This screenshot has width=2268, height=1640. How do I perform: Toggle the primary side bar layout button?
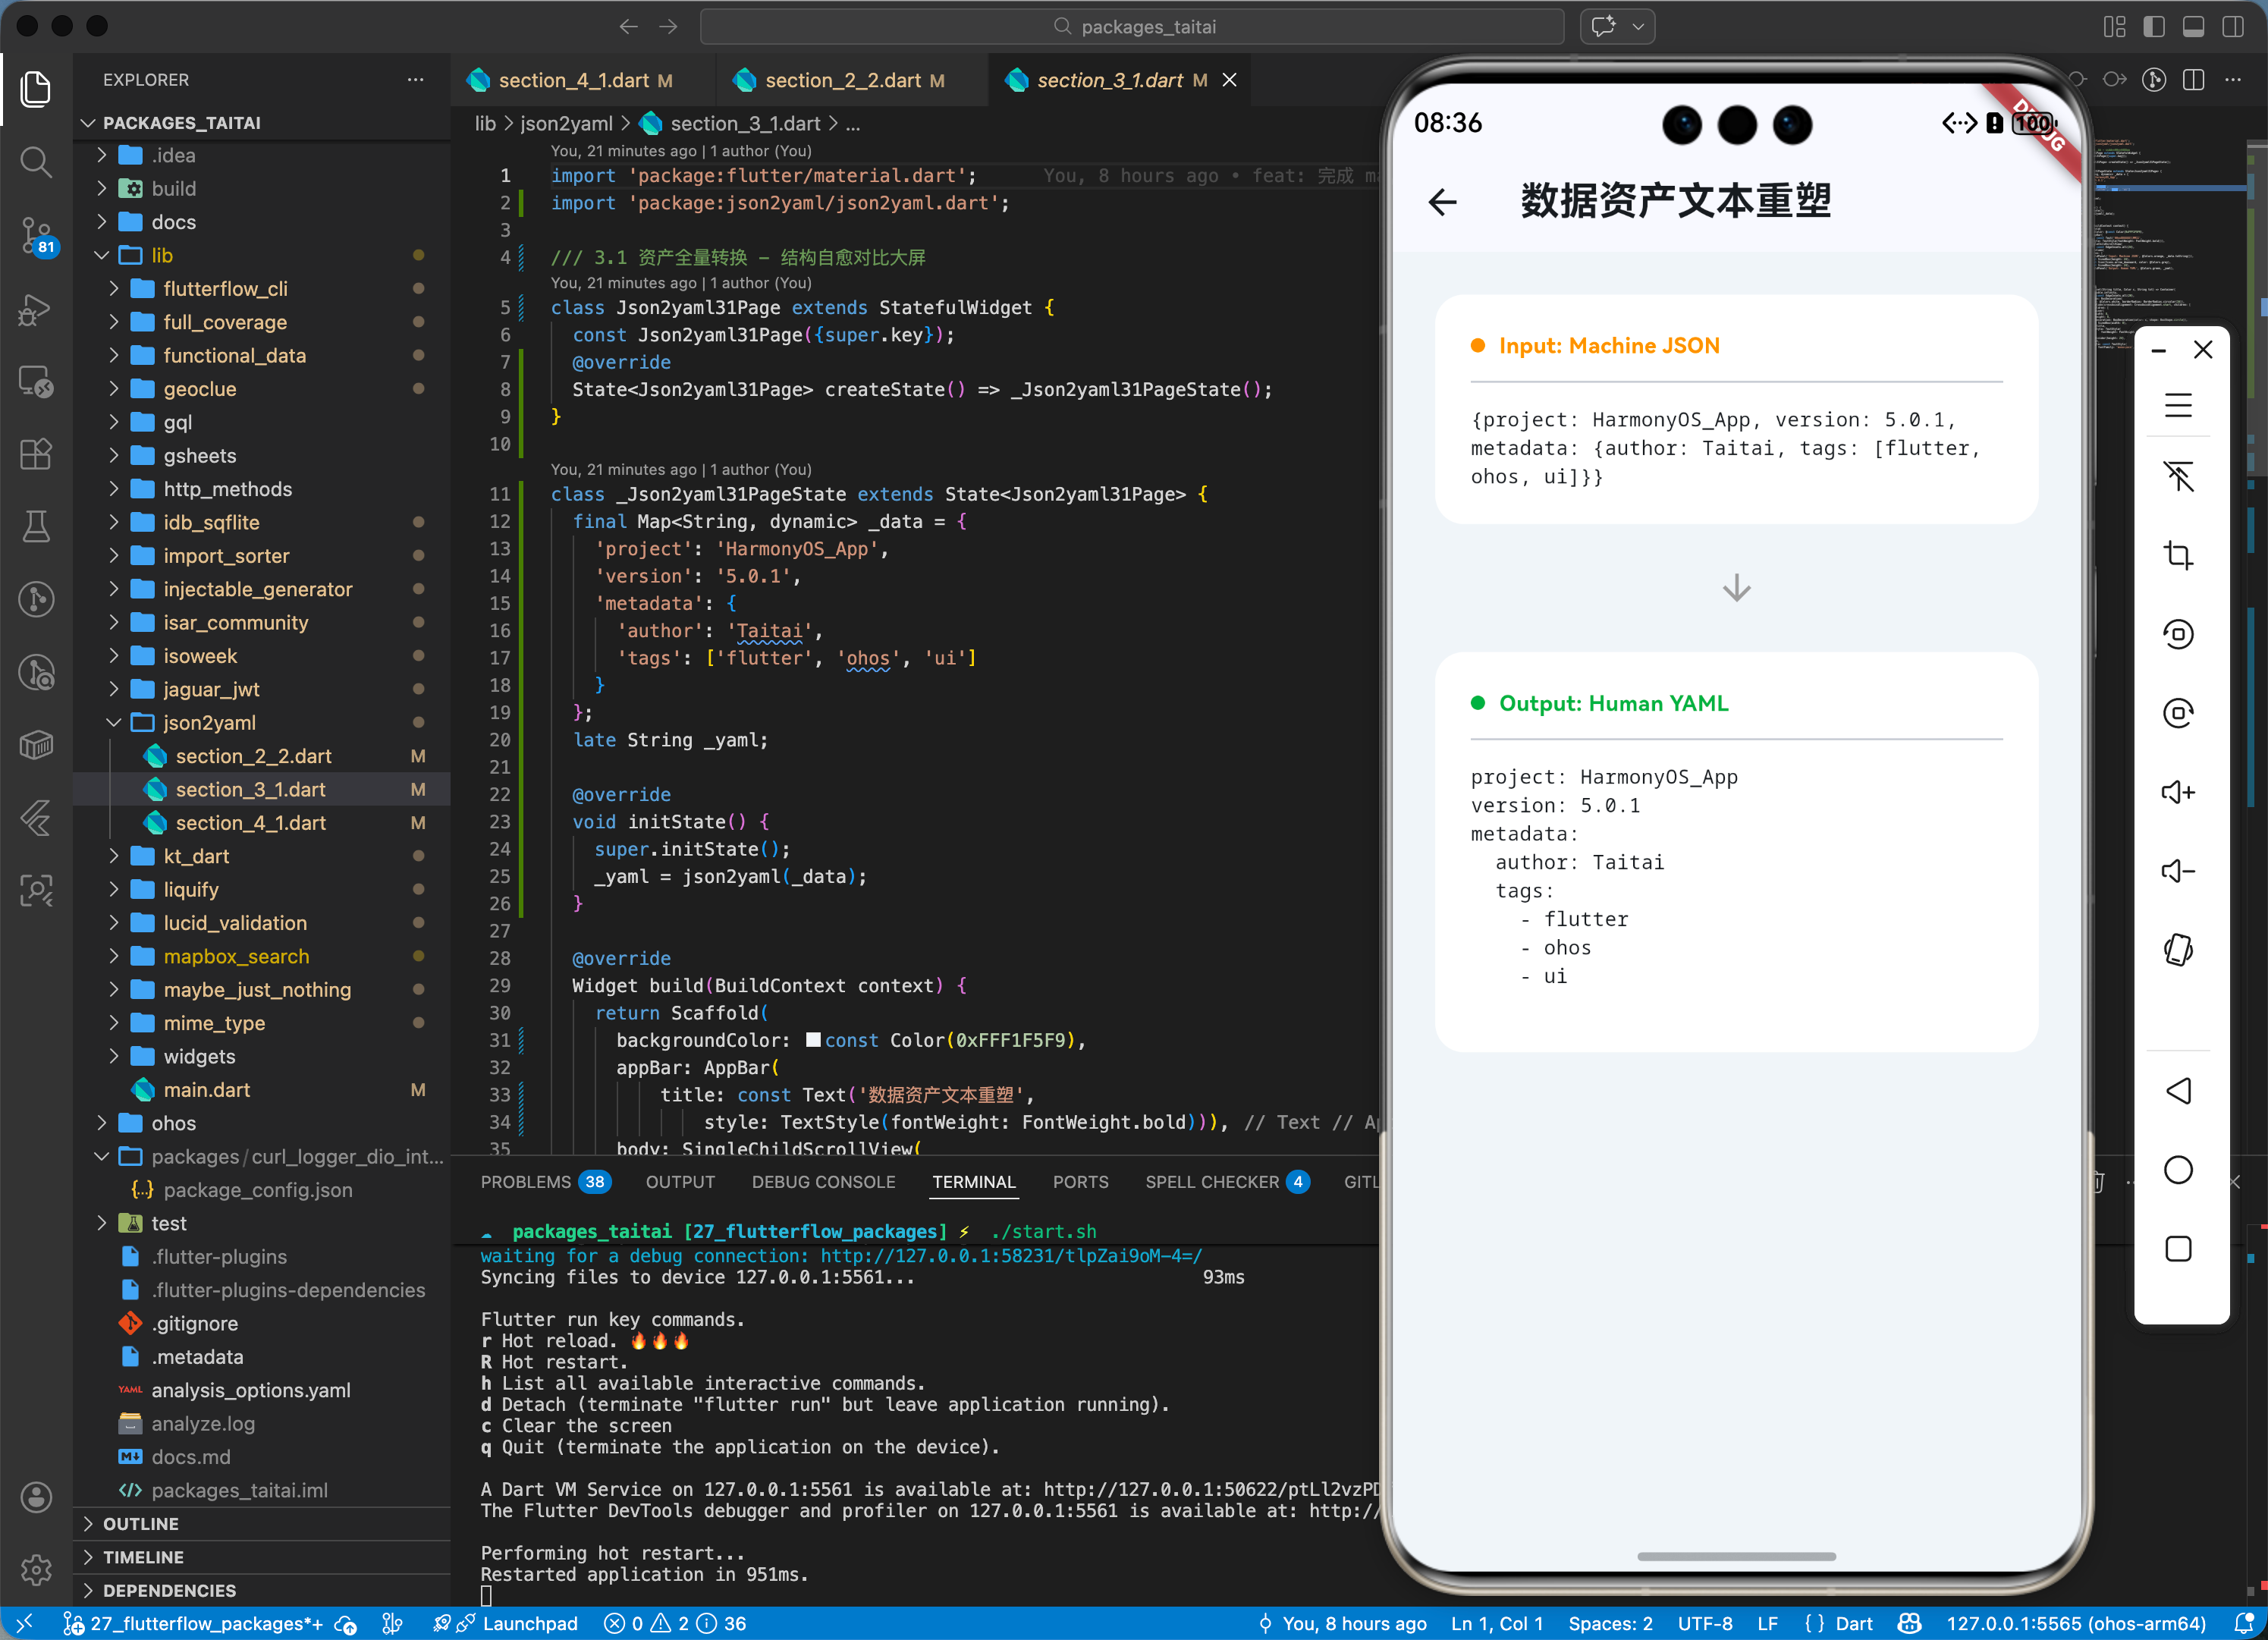click(2154, 27)
